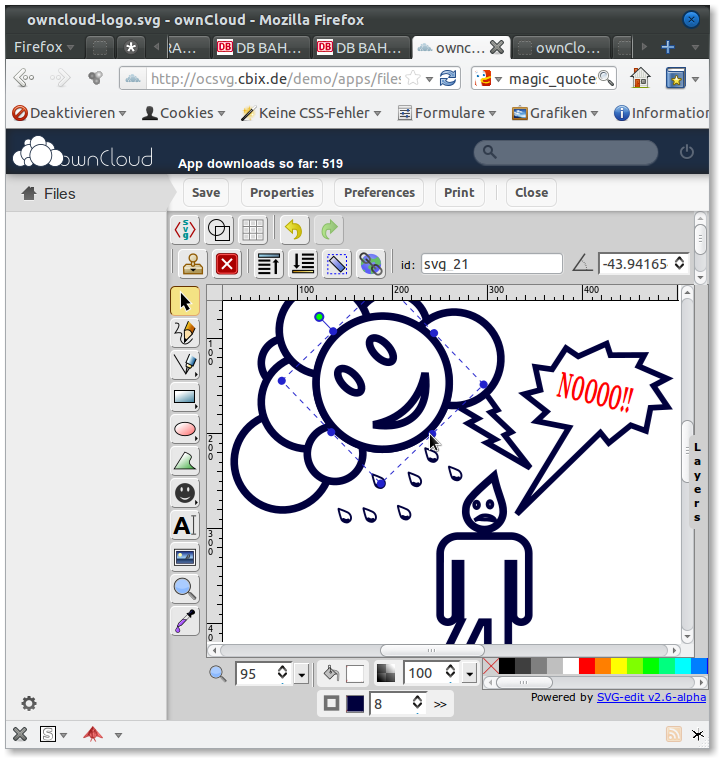Switch to first DB BAH tab
This screenshot has height=758, width=719.
click(260, 47)
